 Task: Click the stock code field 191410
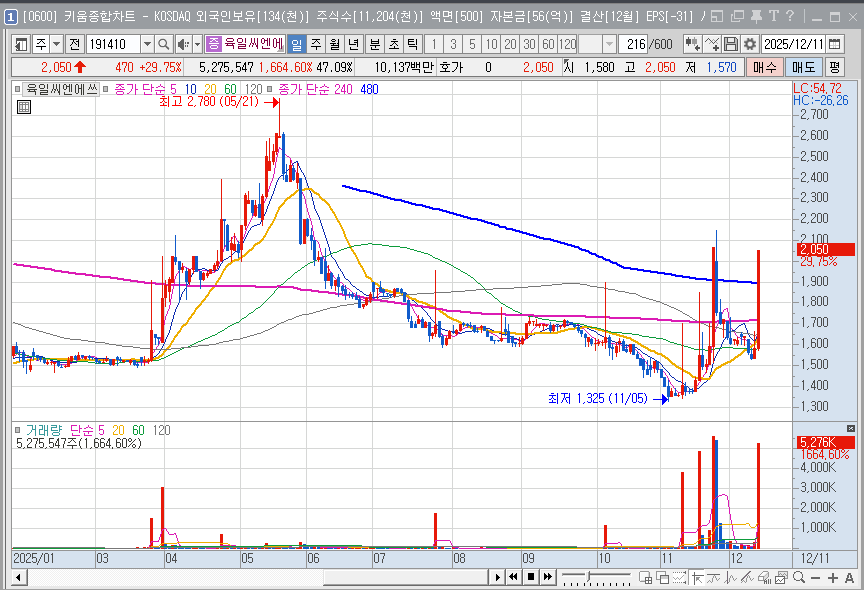(x=113, y=44)
